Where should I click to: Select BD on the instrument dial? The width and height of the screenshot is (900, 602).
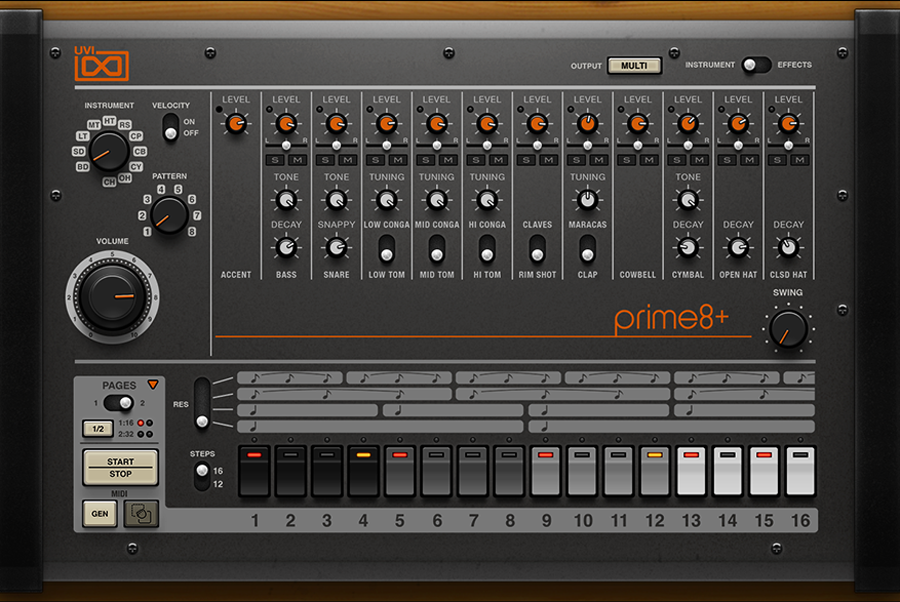[83, 166]
